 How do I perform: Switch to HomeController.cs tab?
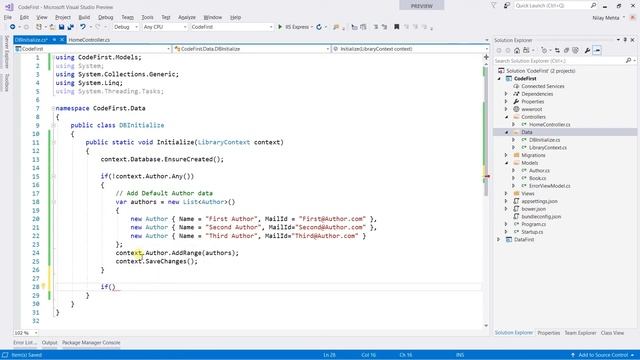tap(89, 40)
